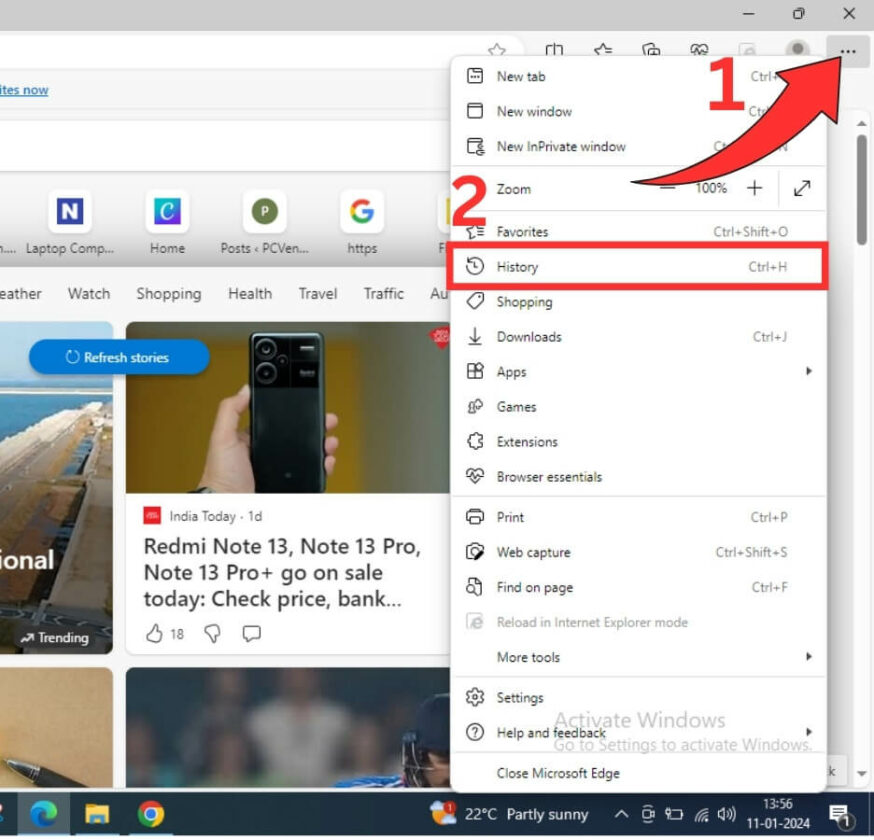Open the notification center icon
Viewport: 874px width, 840px height.
[x=839, y=815]
